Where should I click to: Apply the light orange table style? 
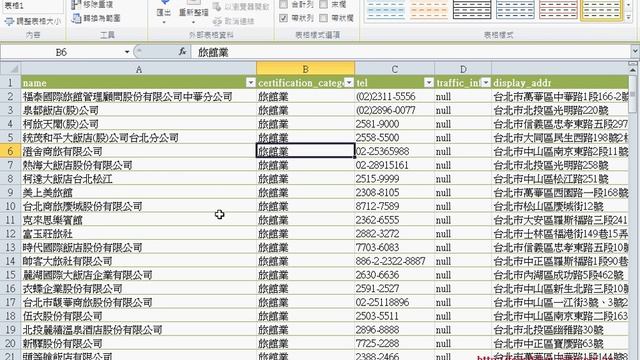tap(429, 10)
